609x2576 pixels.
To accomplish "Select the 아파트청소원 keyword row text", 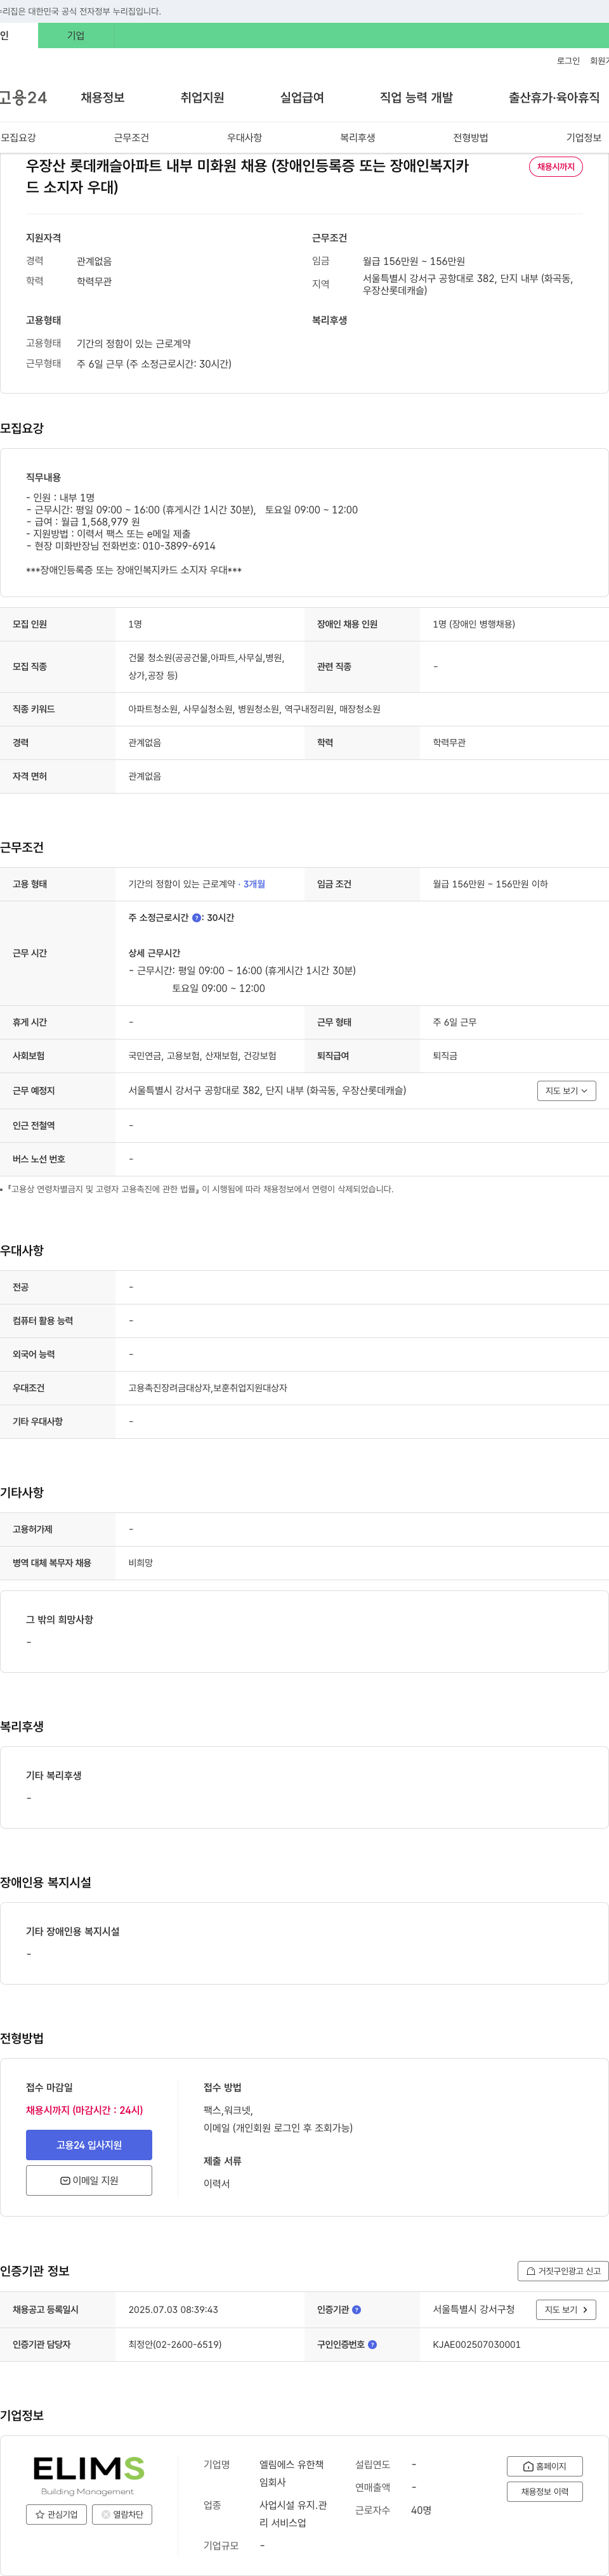I will click(254, 709).
